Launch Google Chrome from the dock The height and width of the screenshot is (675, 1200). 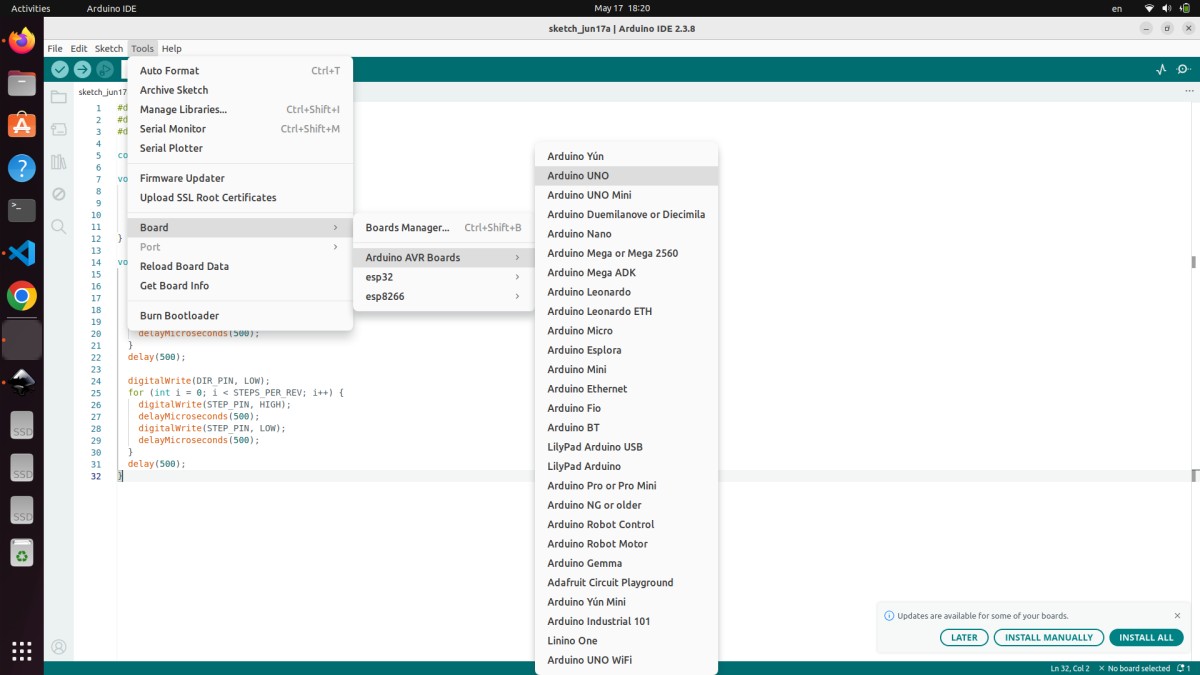22,296
